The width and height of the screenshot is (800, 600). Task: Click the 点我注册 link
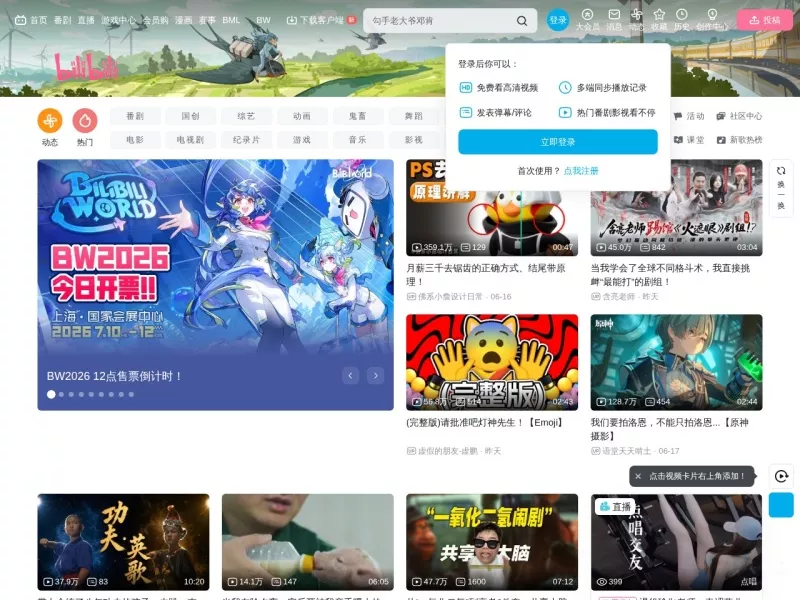click(x=581, y=171)
